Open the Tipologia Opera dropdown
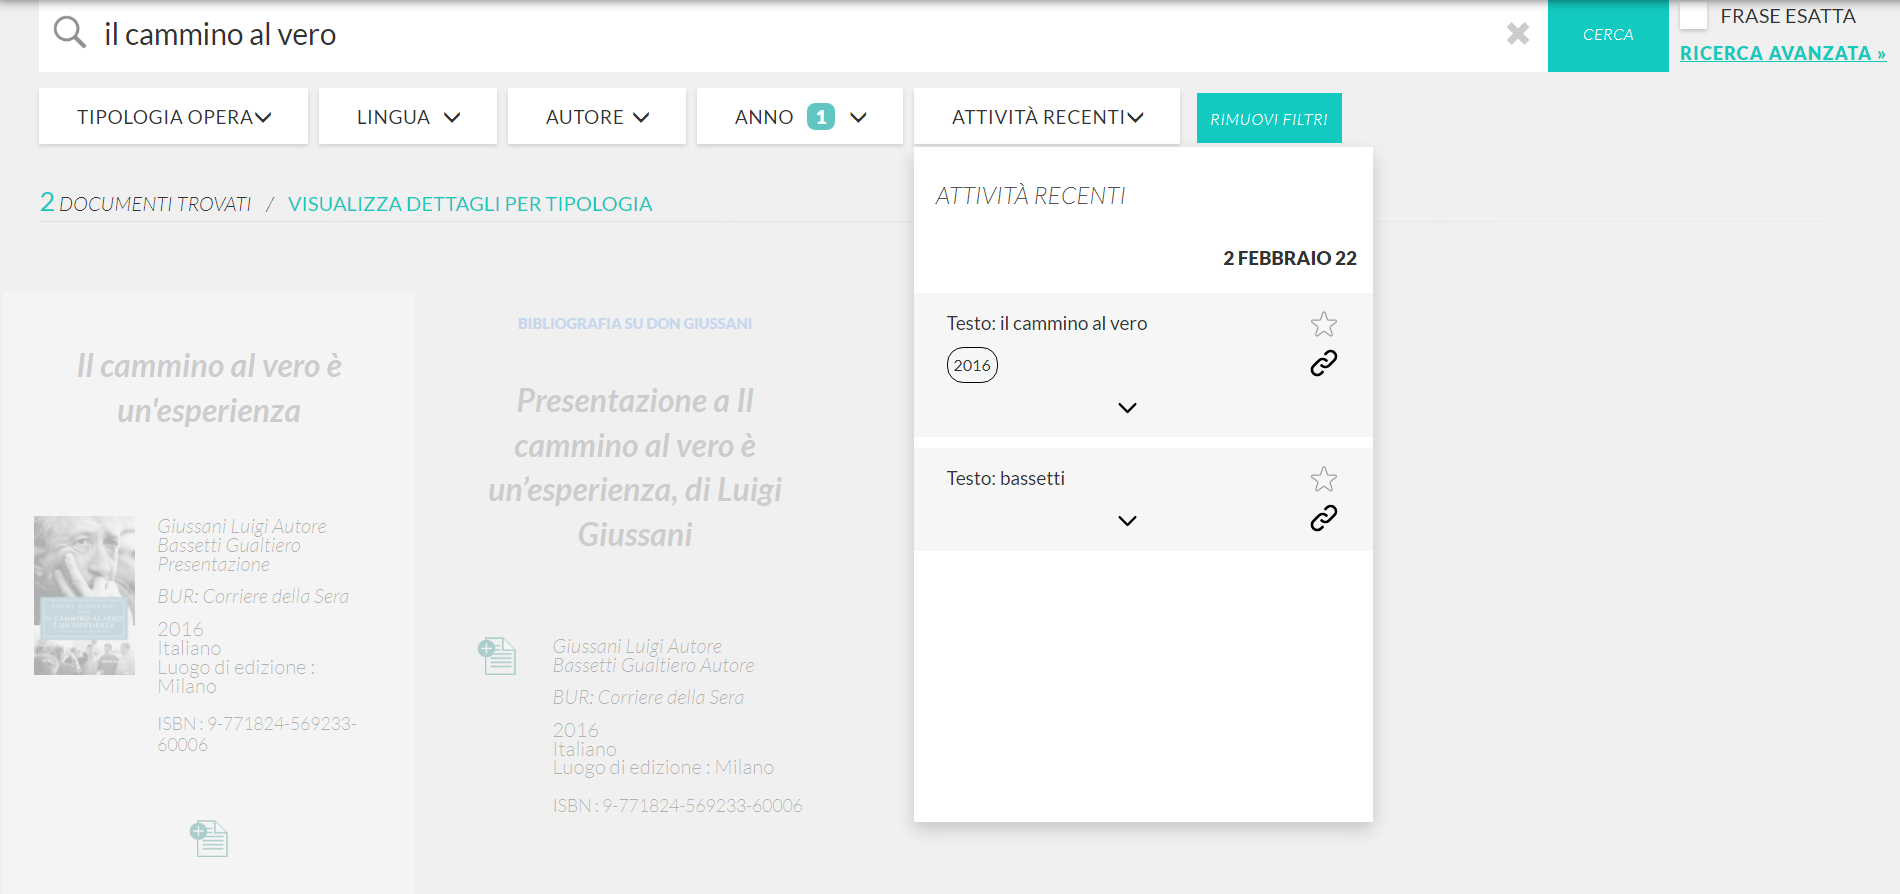The height and width of the screenshot is (894, 1900). [173, 117]
